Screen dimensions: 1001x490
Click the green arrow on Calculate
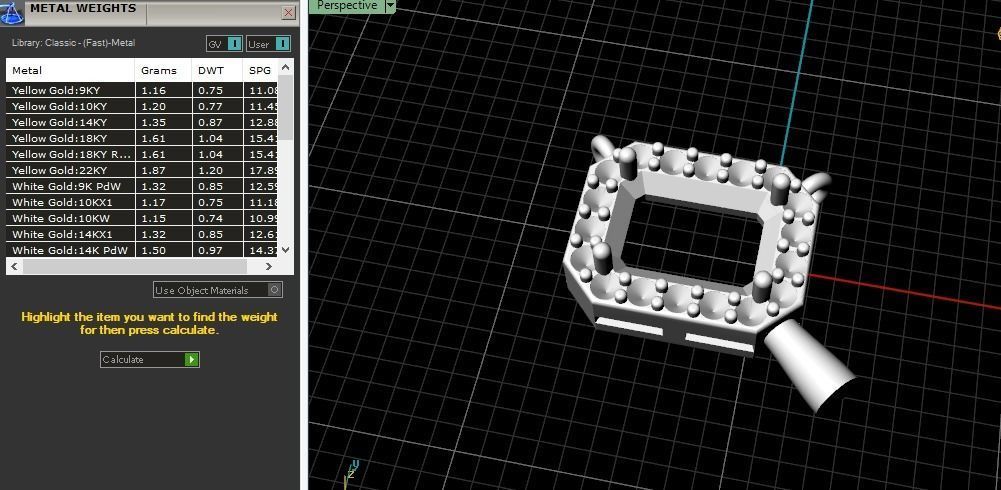coord(192,360)
